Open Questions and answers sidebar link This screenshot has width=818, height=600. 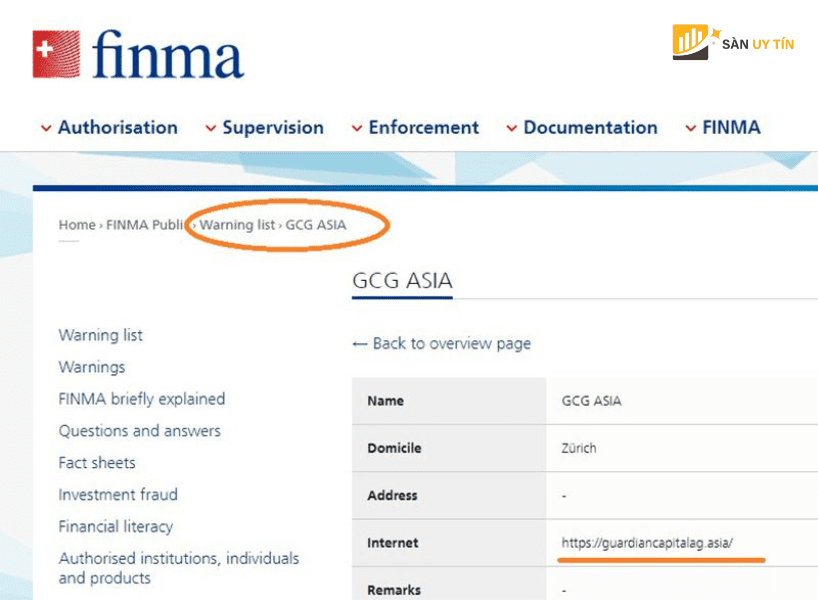139,431
